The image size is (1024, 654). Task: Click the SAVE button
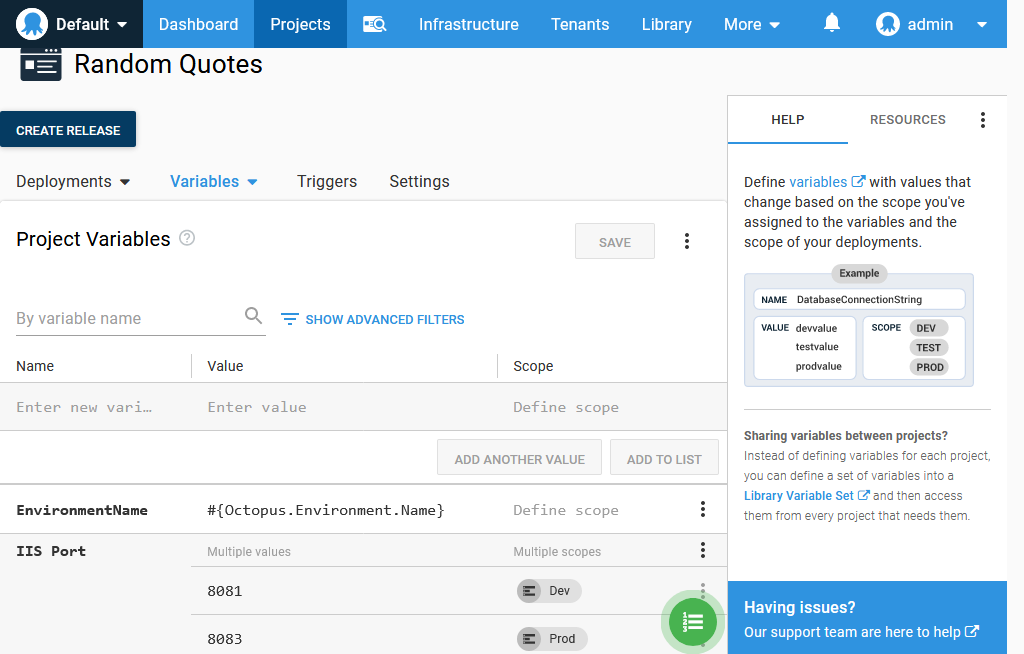coord(615,242)
